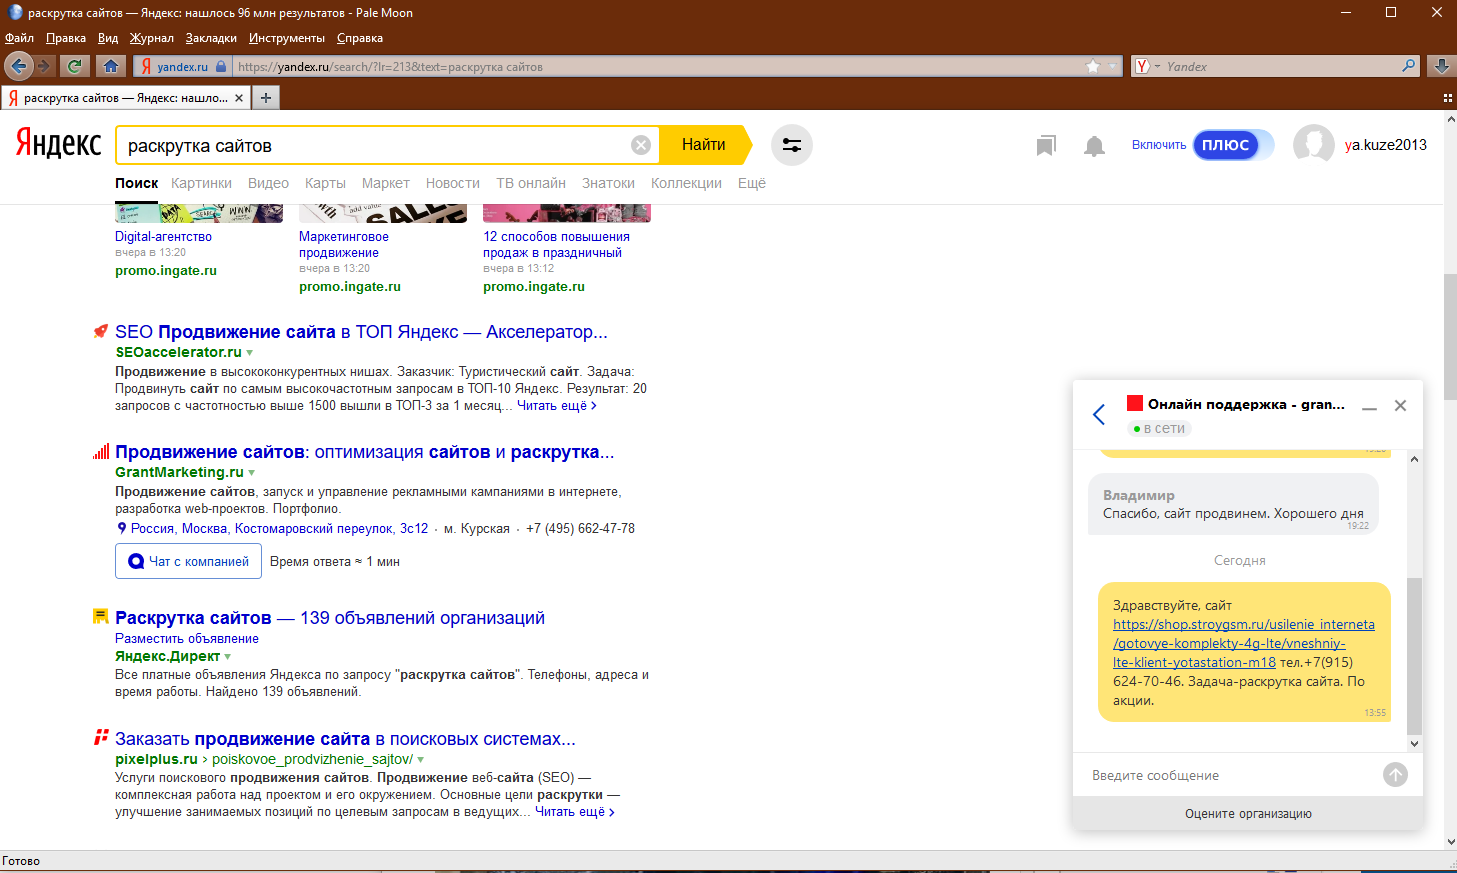Open the Digital-агентство article card
This screenshot has height=873, width=1457.
[163, 237]
